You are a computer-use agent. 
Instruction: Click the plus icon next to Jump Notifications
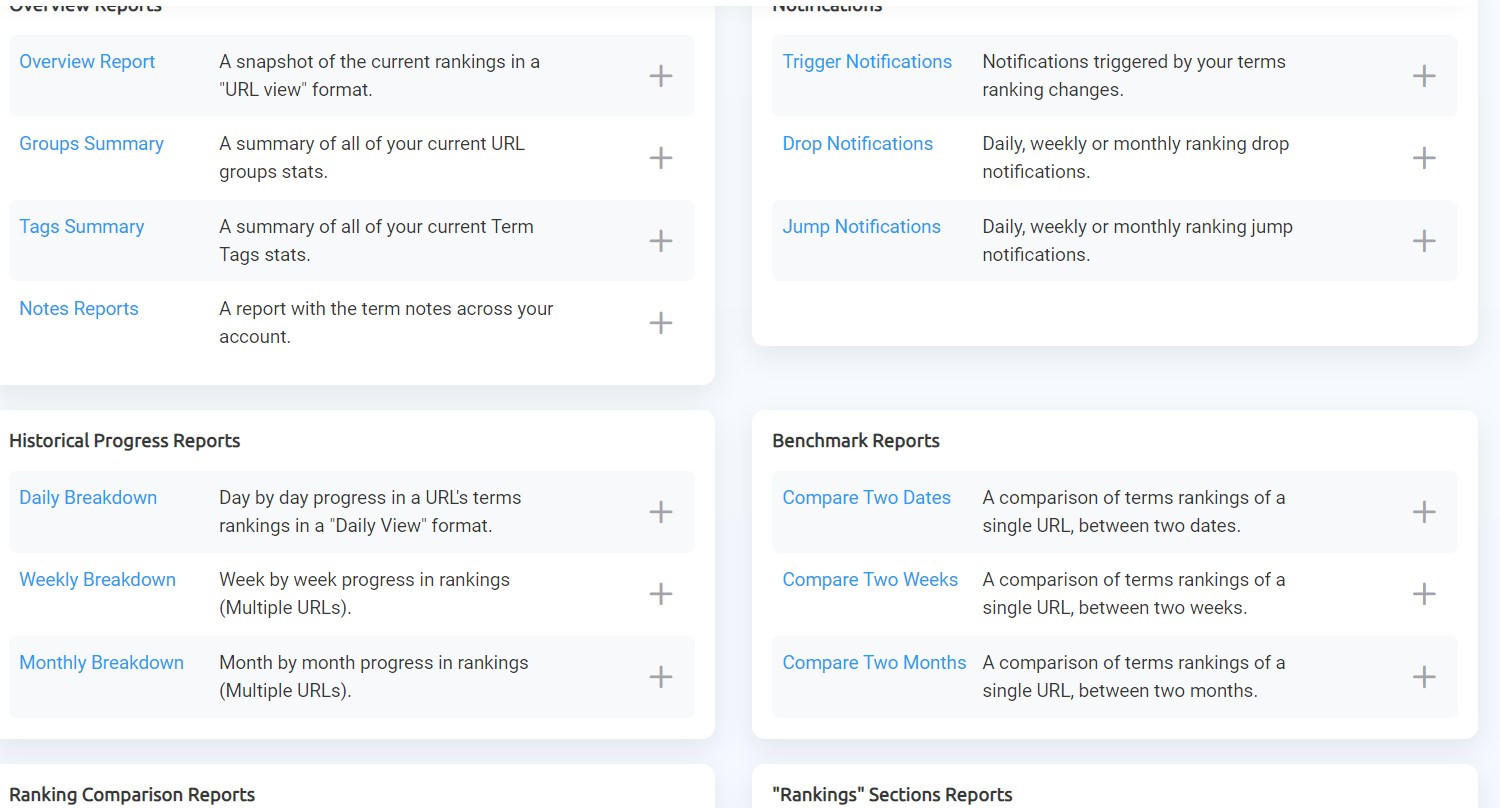point(1424,241)
